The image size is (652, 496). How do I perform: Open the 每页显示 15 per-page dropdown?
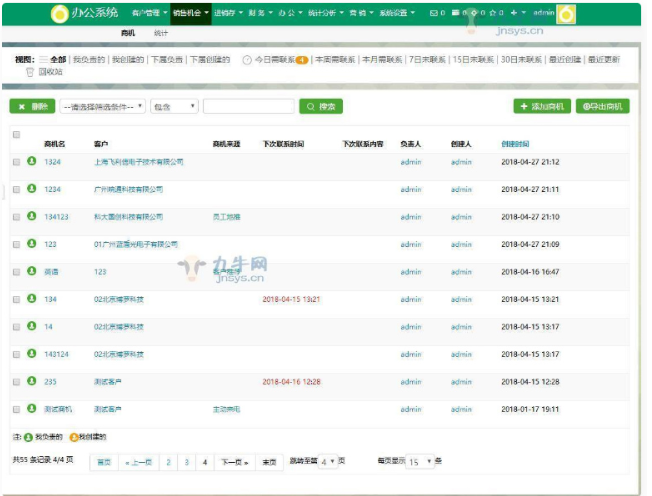coord(419,461)
